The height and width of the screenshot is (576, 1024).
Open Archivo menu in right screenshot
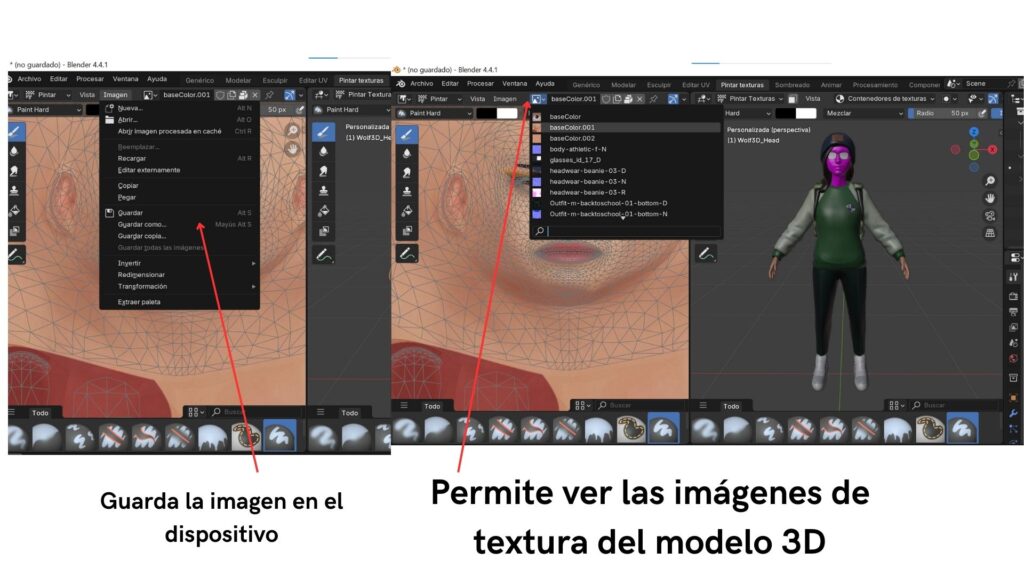point(421,84)
